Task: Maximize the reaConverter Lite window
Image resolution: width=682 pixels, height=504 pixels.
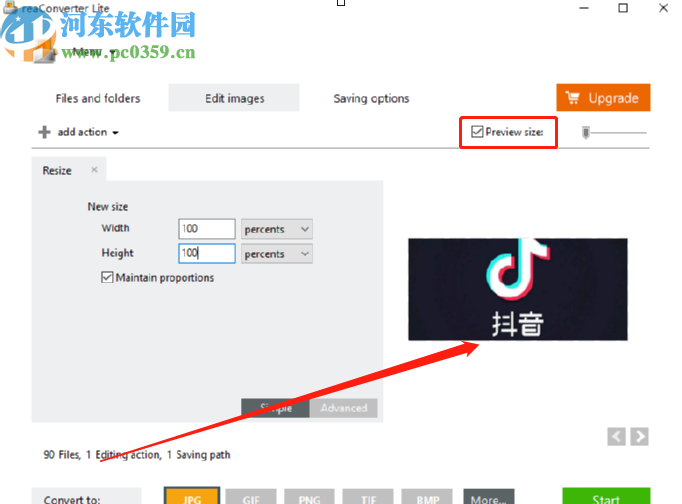Action: [x=623, y=8]
